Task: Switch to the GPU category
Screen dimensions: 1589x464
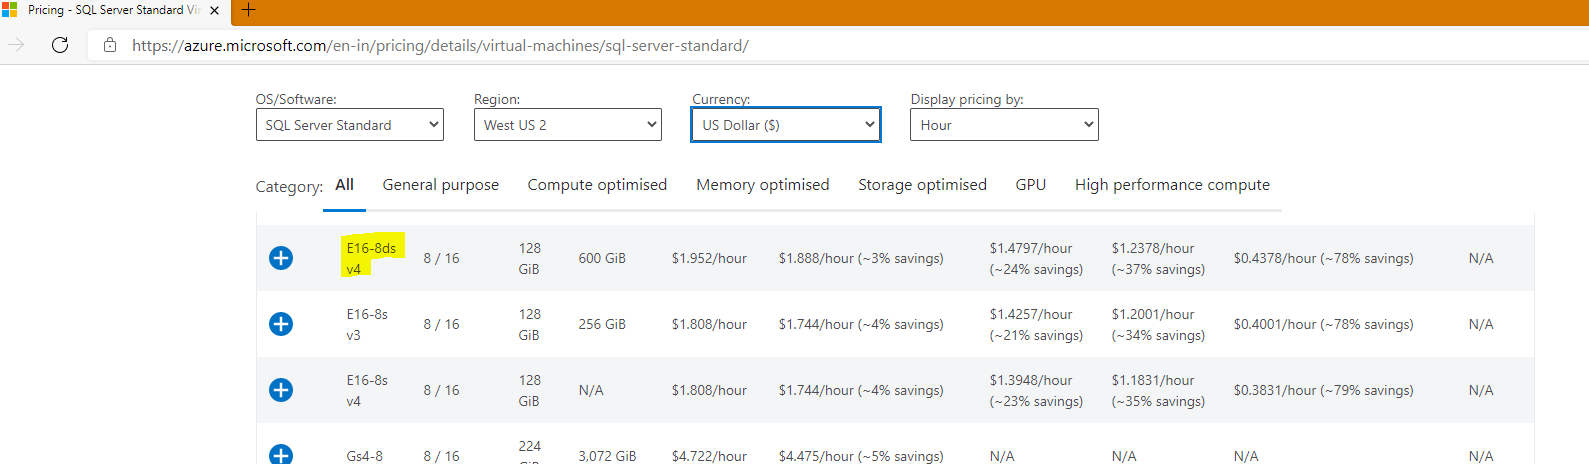Action: (1031, 185)
